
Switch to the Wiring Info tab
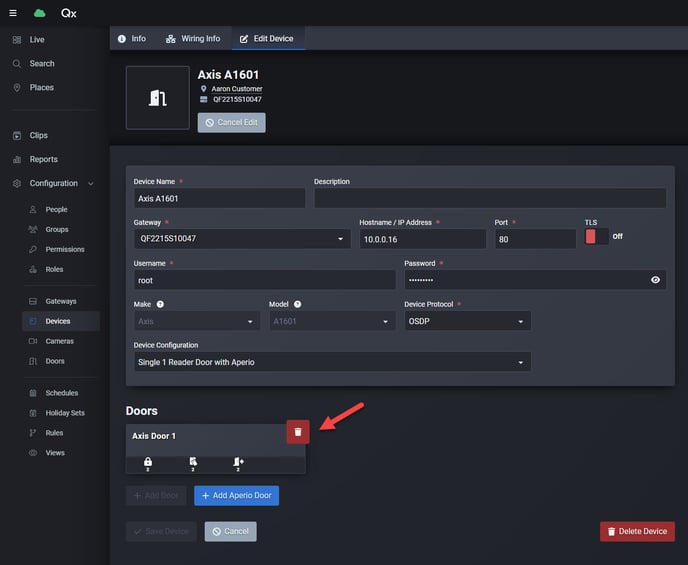(x=193, y=39)
